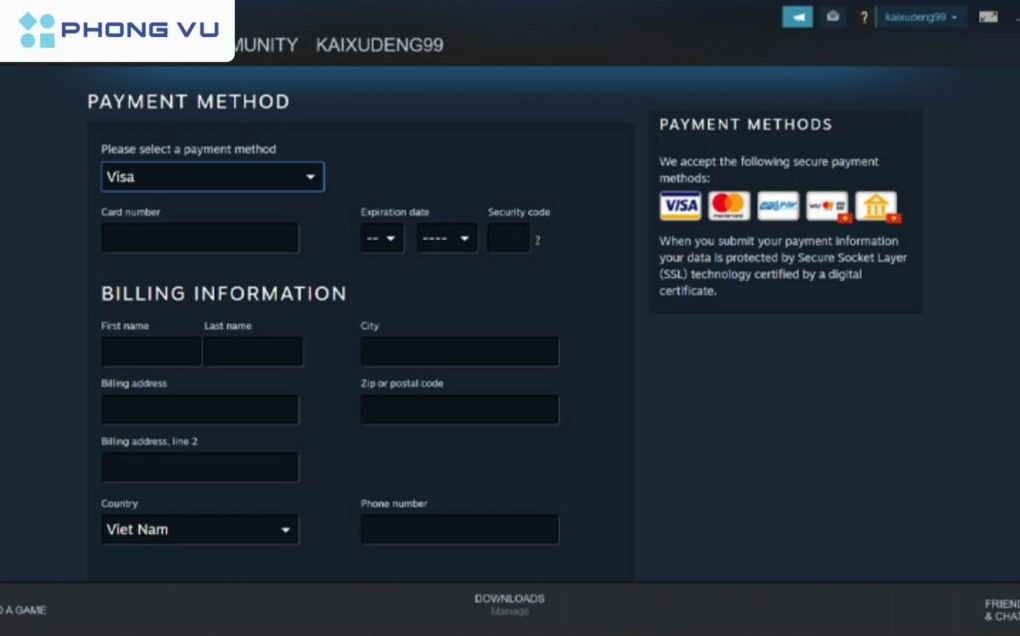Click the security code help link
The height and width of the screenshot is (636, 1020).
537,240
